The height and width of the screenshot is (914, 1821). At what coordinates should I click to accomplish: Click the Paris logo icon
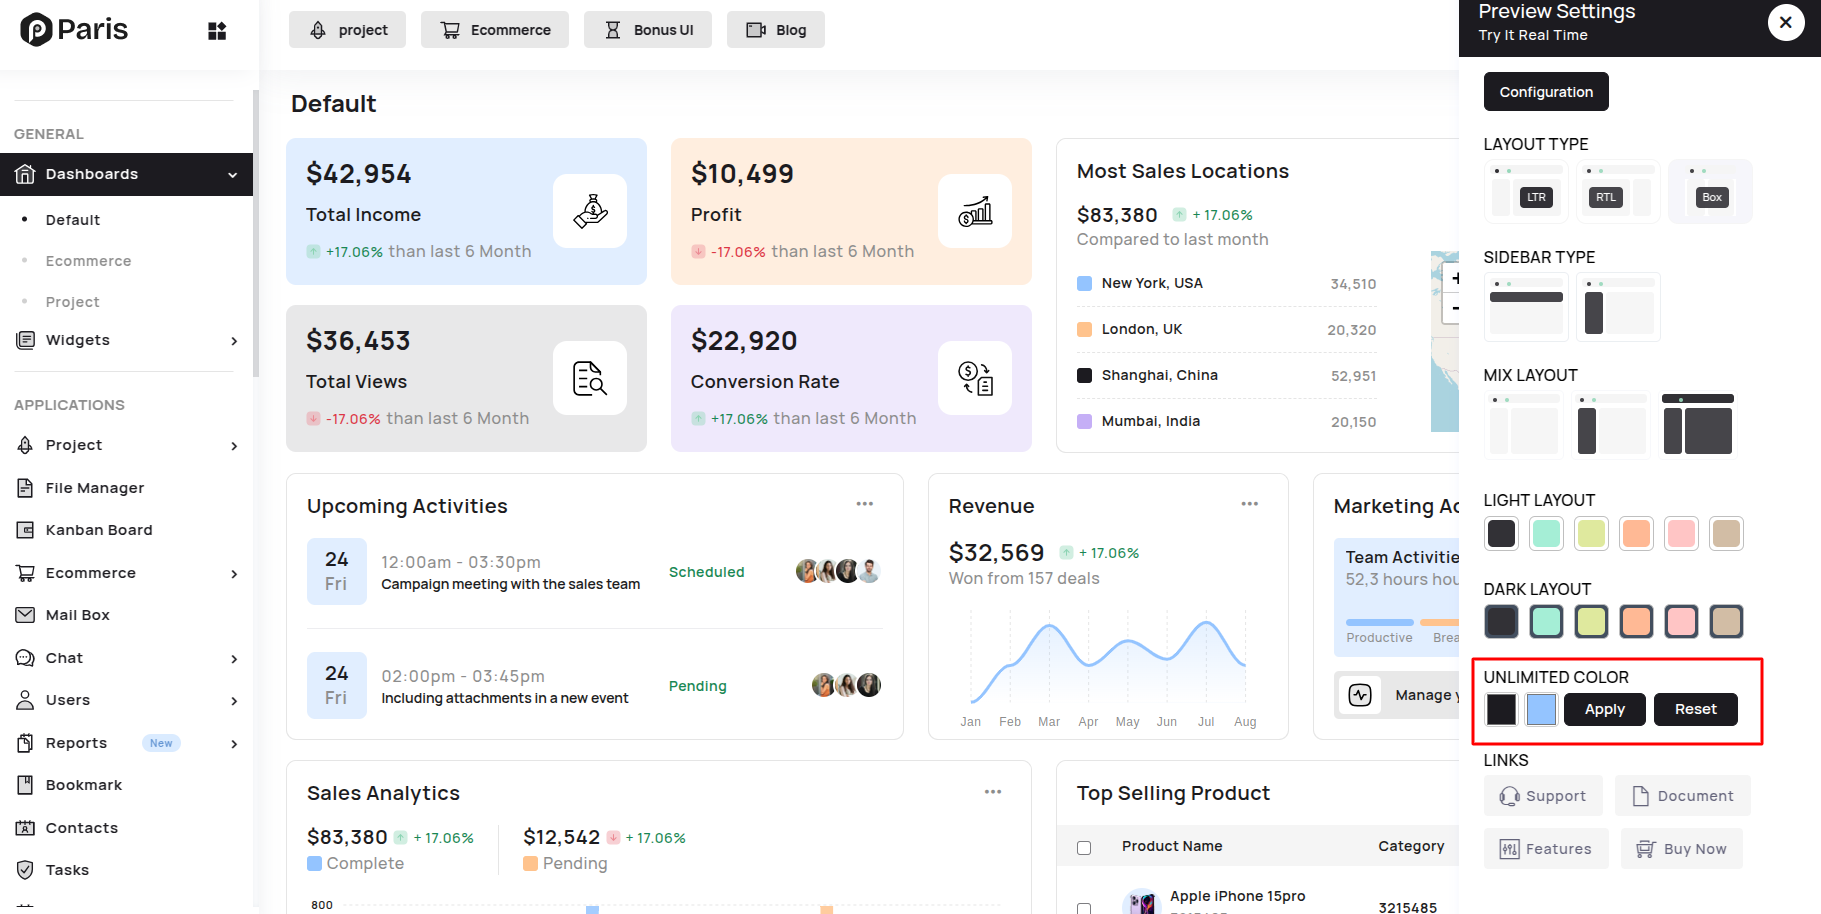click(x=36, y=30)
